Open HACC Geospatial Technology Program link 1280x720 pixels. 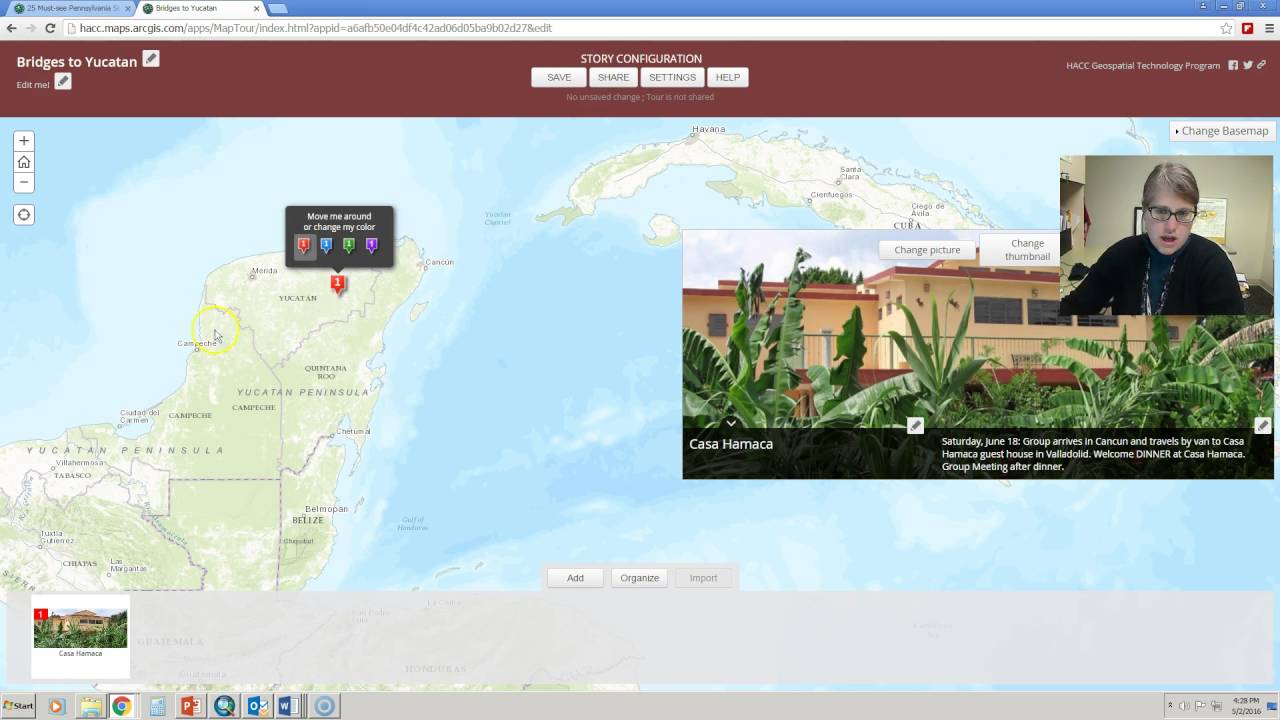[x=1143, y=66]
